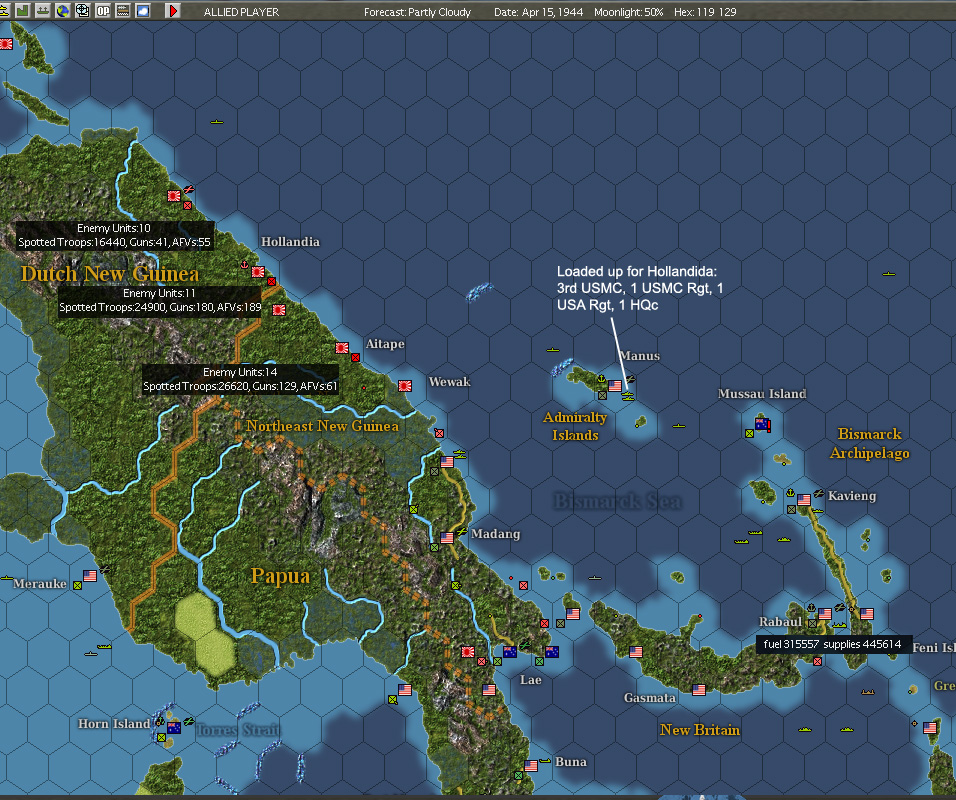Select the red enemy unit at Aitape
The width and height of the screenshot is (956, 800).
click(x=355, y=358)
